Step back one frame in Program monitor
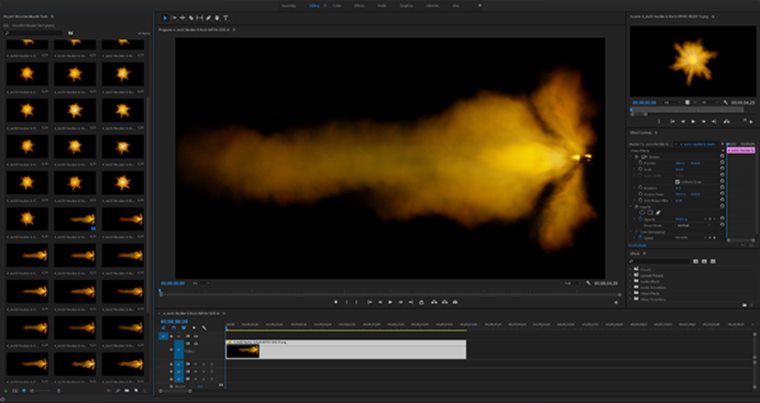The image size is (760, 403). tap(380, 302)
